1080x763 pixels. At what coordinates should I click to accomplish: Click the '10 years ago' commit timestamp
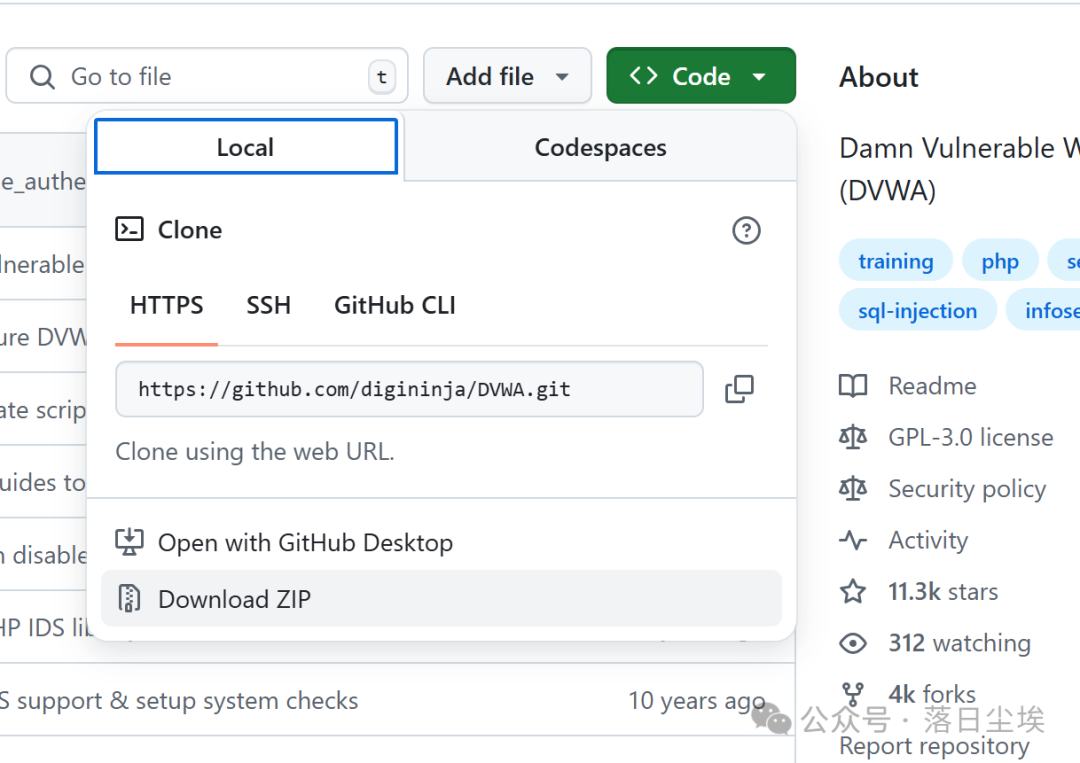point(696,701)
